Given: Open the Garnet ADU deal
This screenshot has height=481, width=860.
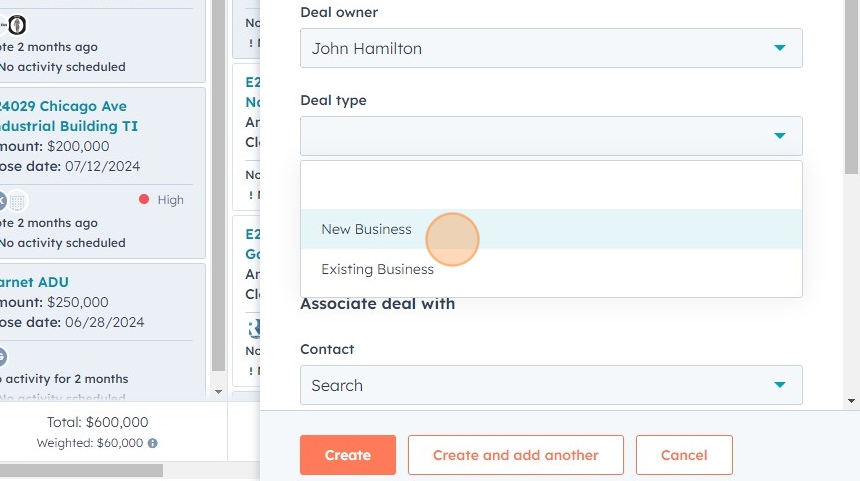Looking at the screenshot, I should tap(35, 282).
